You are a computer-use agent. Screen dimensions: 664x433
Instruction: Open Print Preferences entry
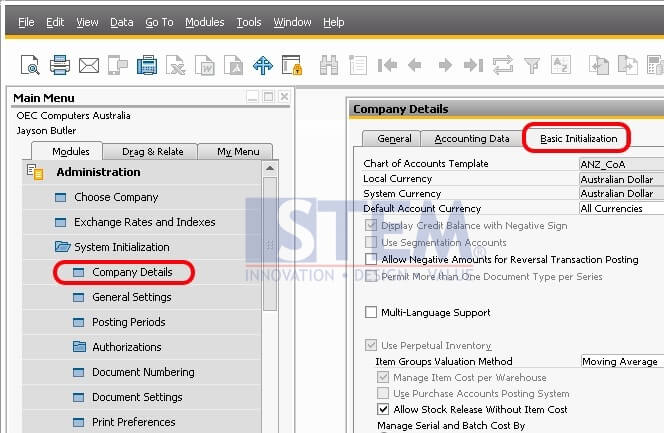point(133,422)
